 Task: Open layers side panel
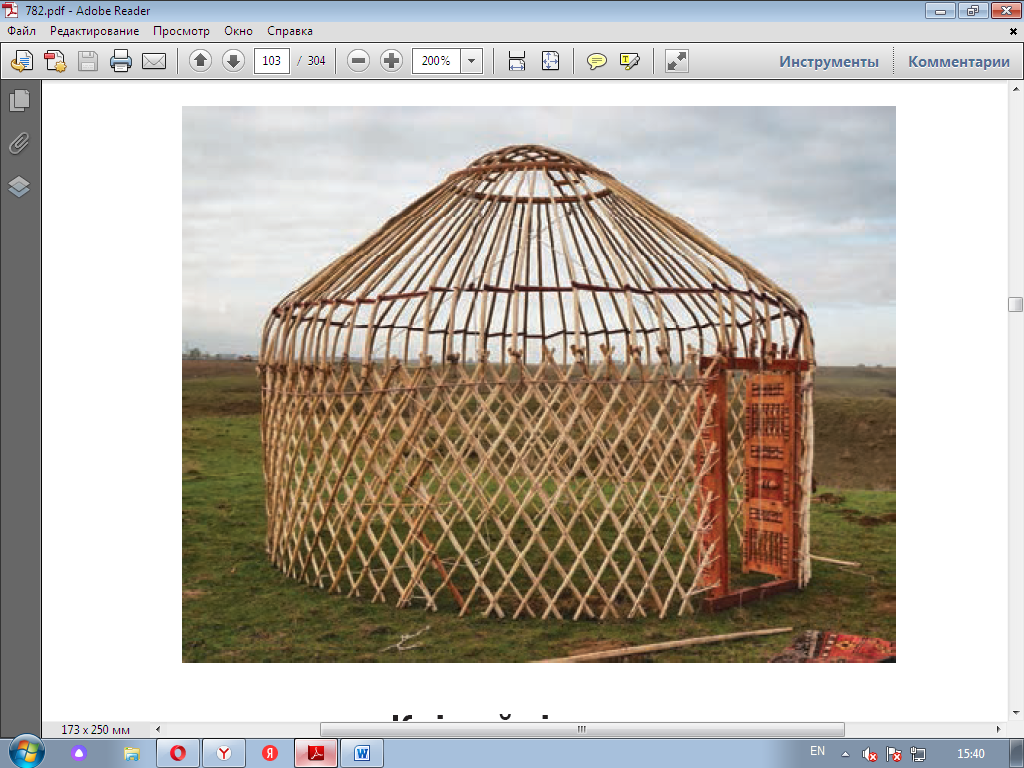[x=20, y=187]
